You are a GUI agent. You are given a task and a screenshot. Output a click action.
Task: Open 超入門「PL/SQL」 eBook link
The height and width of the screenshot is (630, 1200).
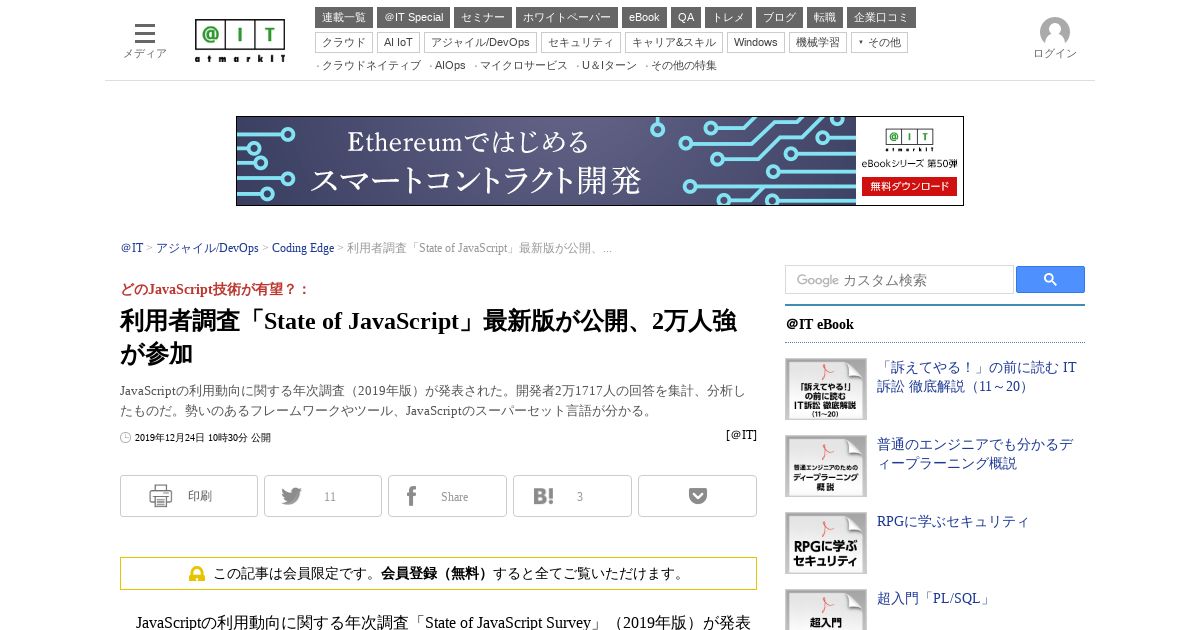(x=936, y=599)
